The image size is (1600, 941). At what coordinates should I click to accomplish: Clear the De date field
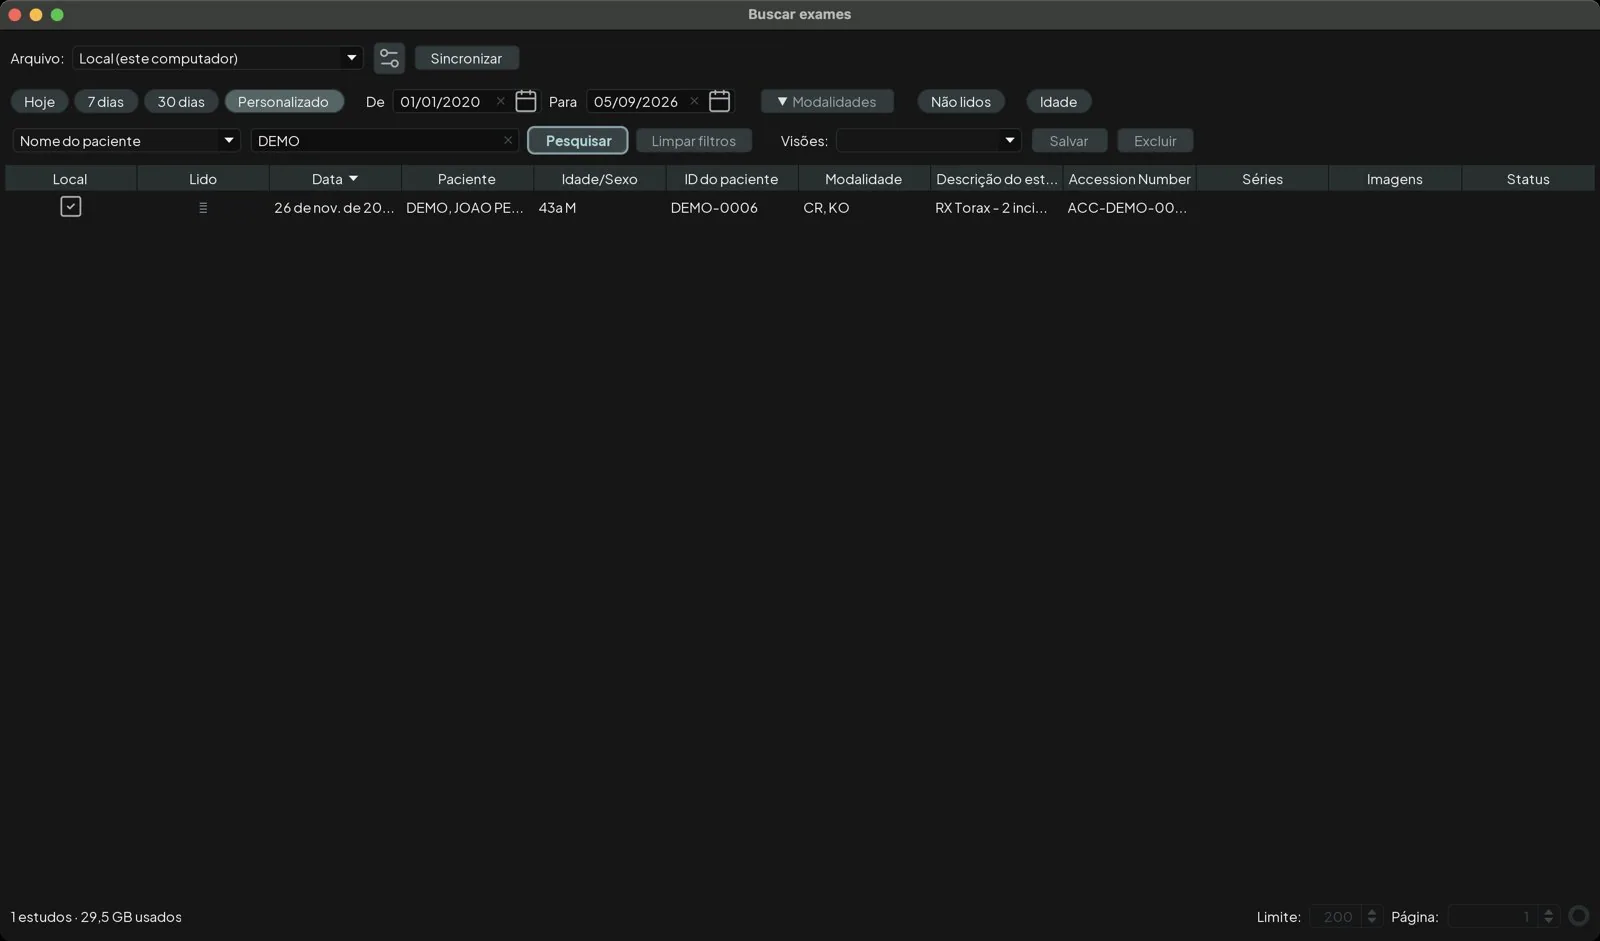(500, 101)
